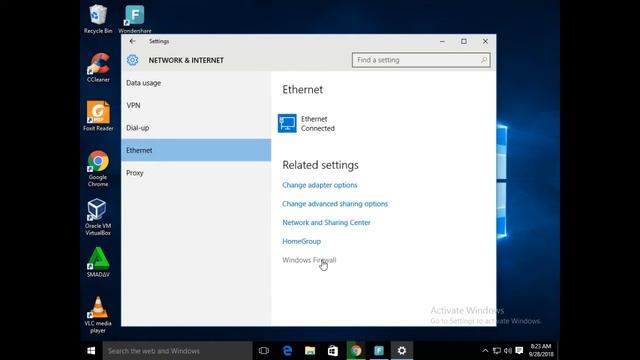Open the HomeGroup link
This screenshot has height=360, width=640.
click(302, 241)
